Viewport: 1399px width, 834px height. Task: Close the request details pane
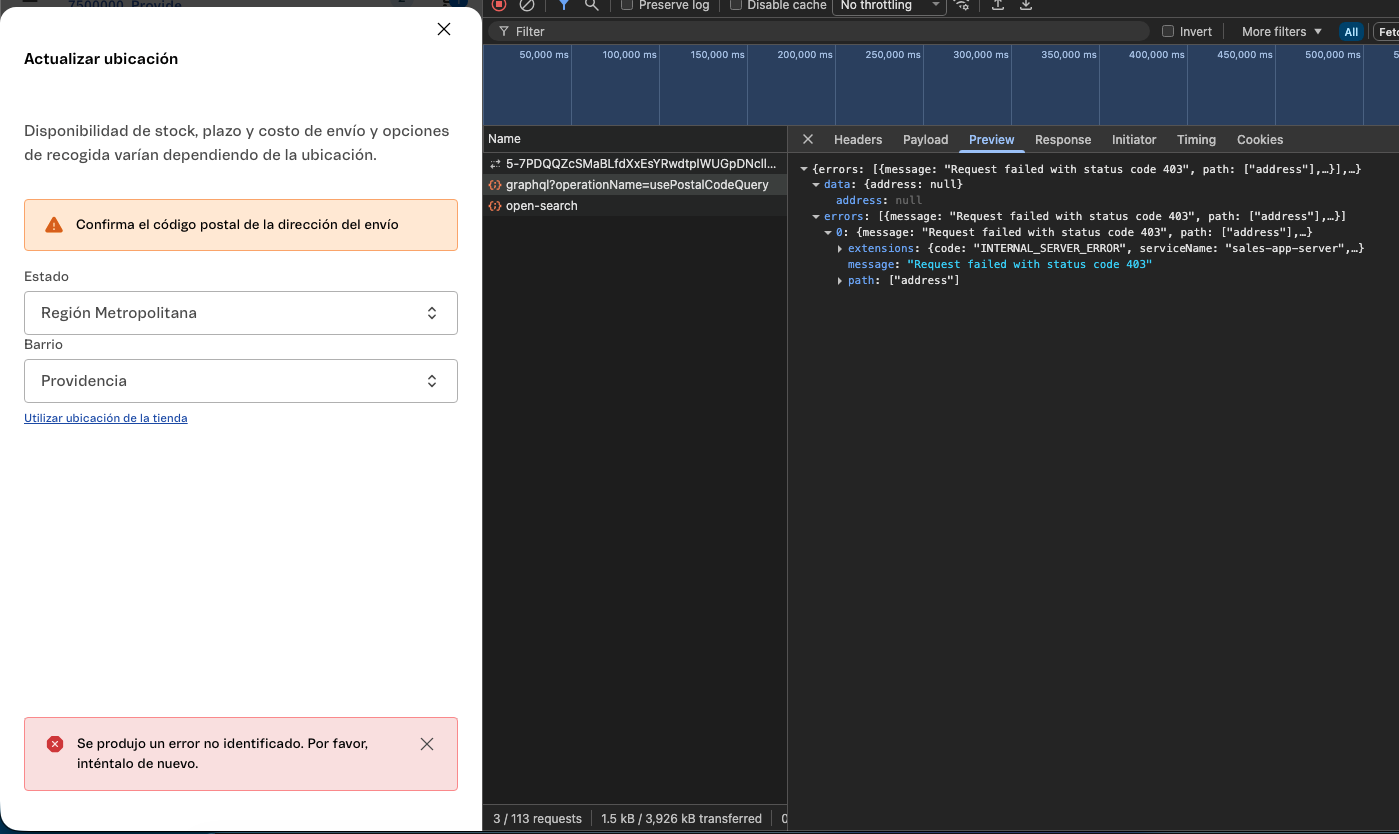[x=808, y=139]
